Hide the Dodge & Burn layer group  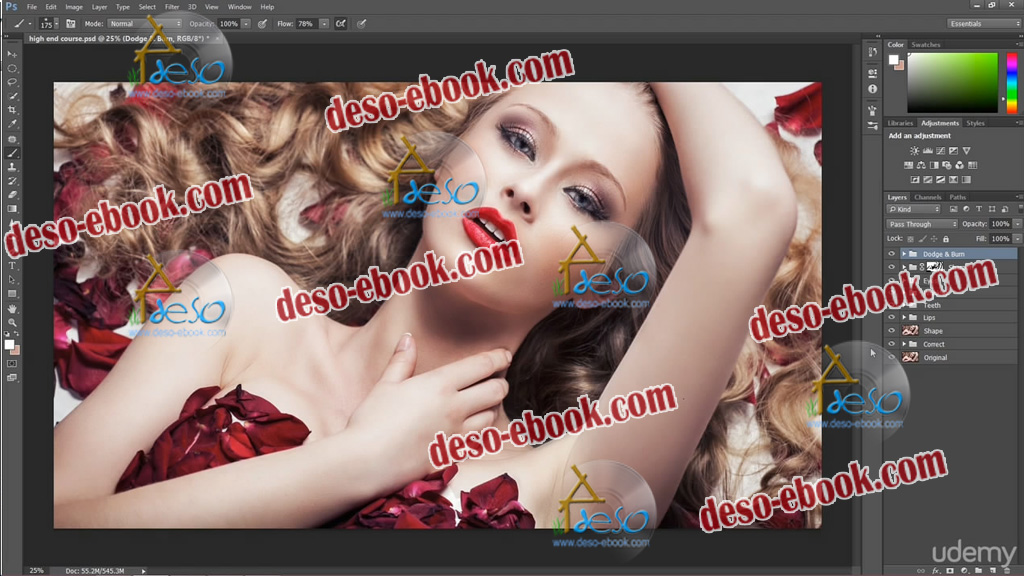click(891, 254)
